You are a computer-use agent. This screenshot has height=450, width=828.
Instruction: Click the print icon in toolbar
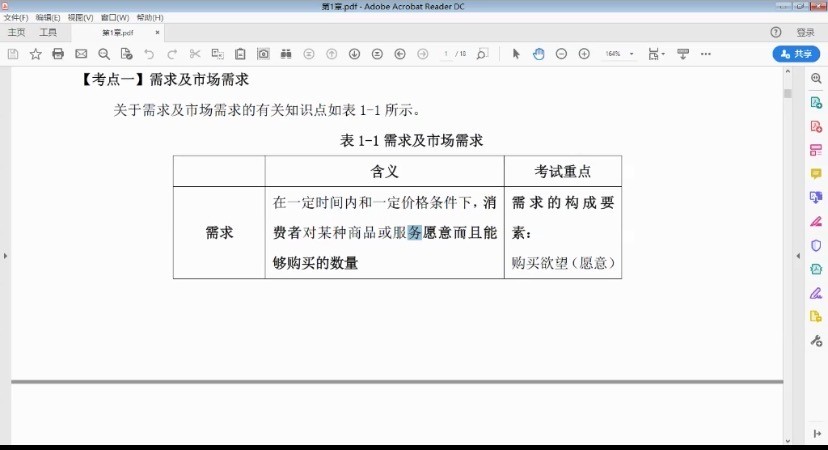58,54
